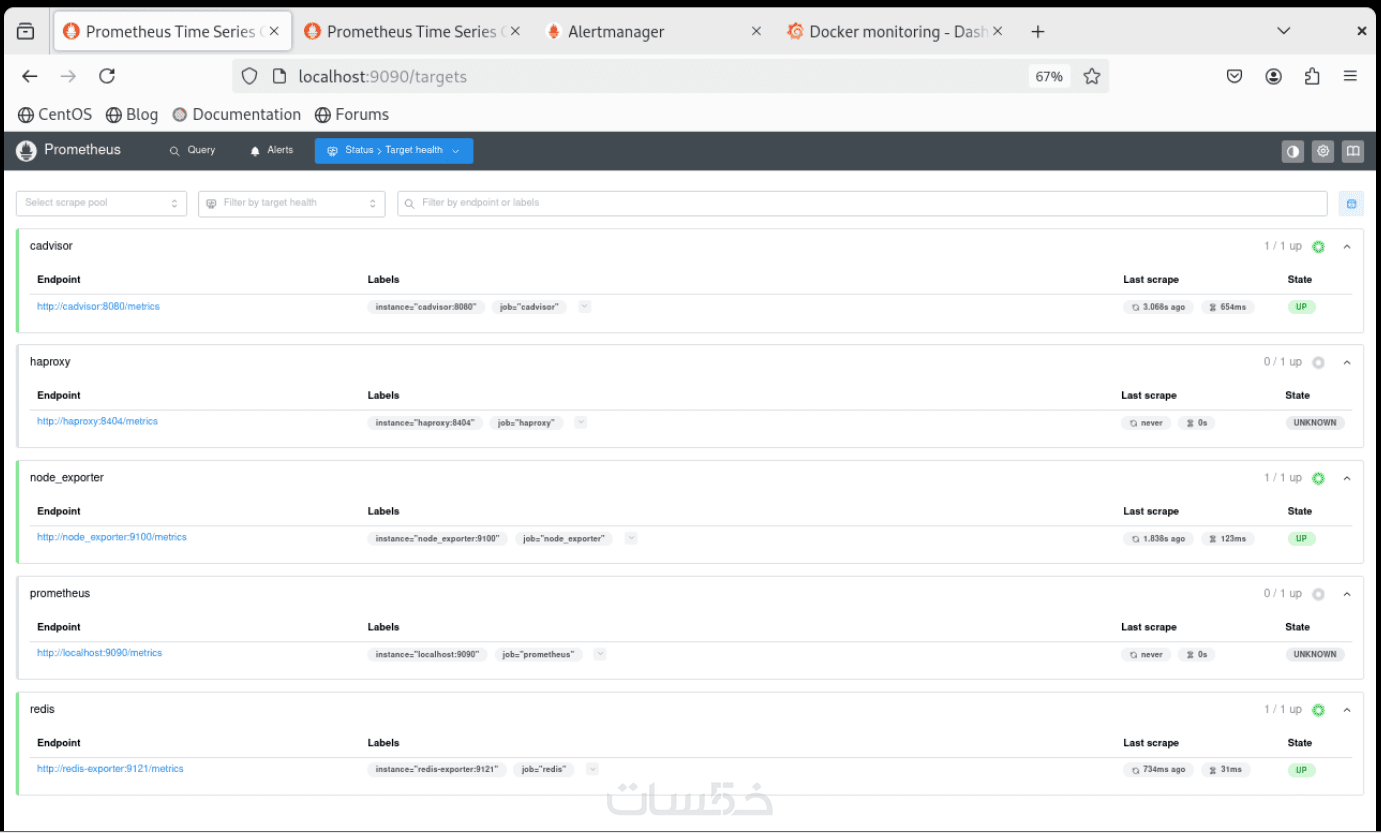Collapse the haproxy pool
This screenshot has height=833, width=1381.
point(1347,362)
